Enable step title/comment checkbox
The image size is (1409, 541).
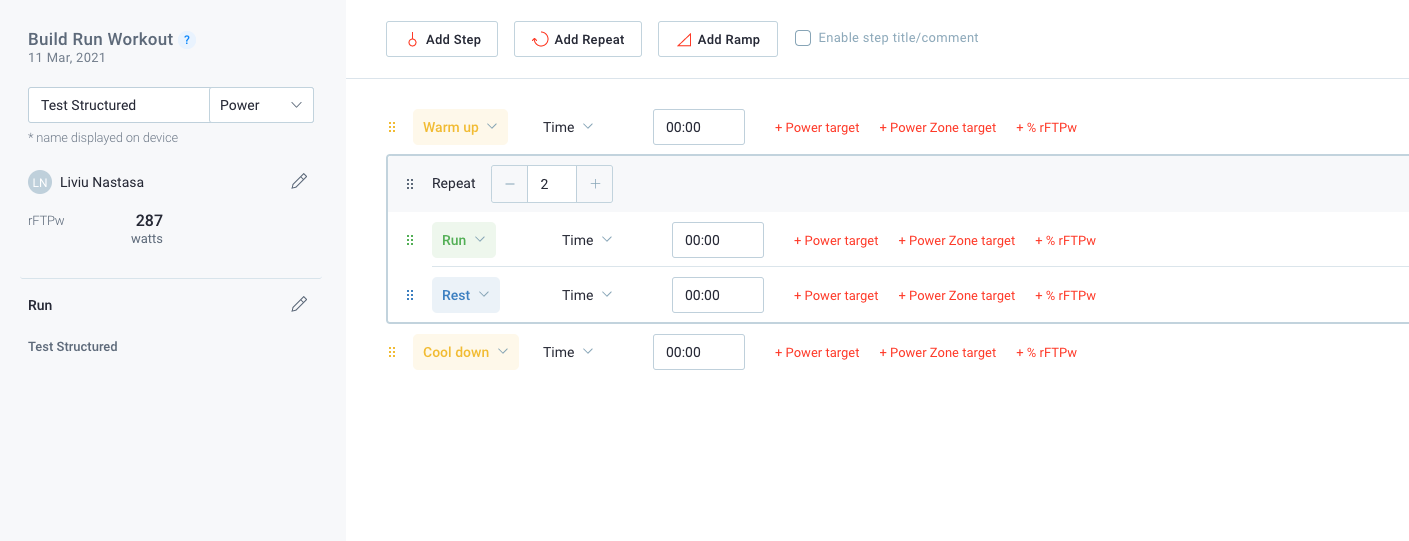tap(803, 38)
